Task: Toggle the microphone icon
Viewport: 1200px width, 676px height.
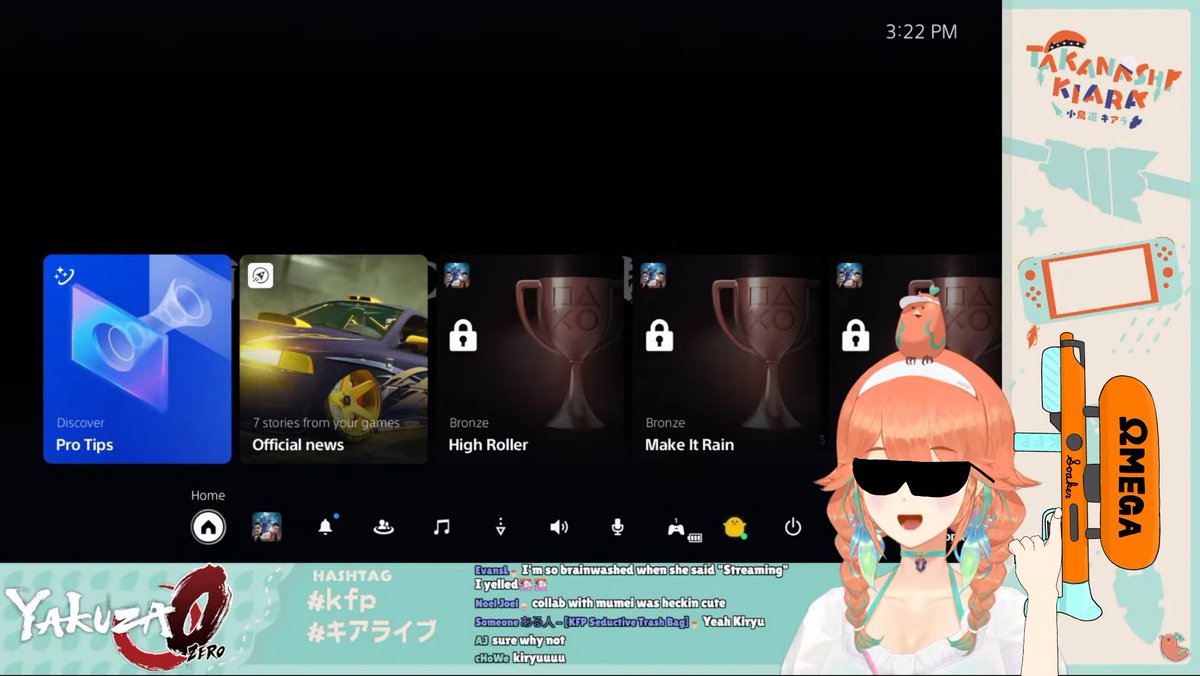Action: [x=618, y=527]
